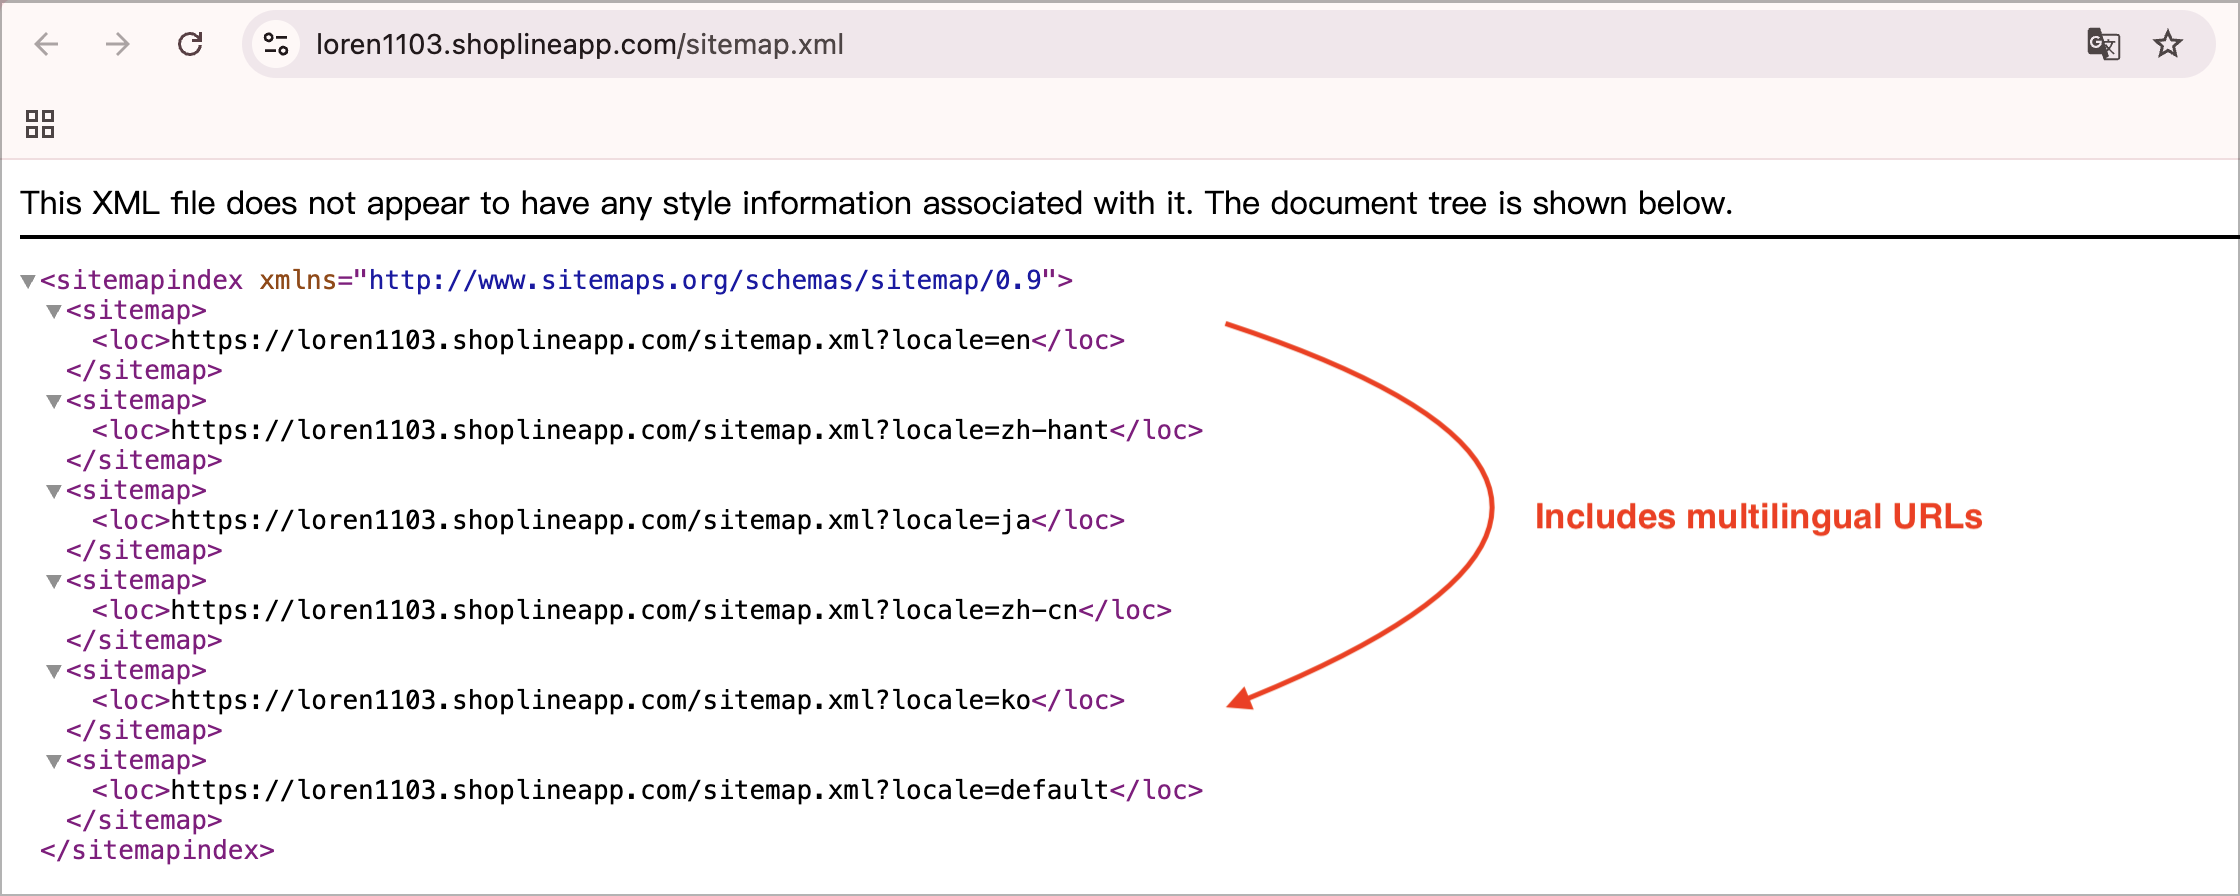Click the locale=zh-hant sitemap URL text
Image resolution: width=2240 pixels, height=896 pixels.
pos(640,430)
